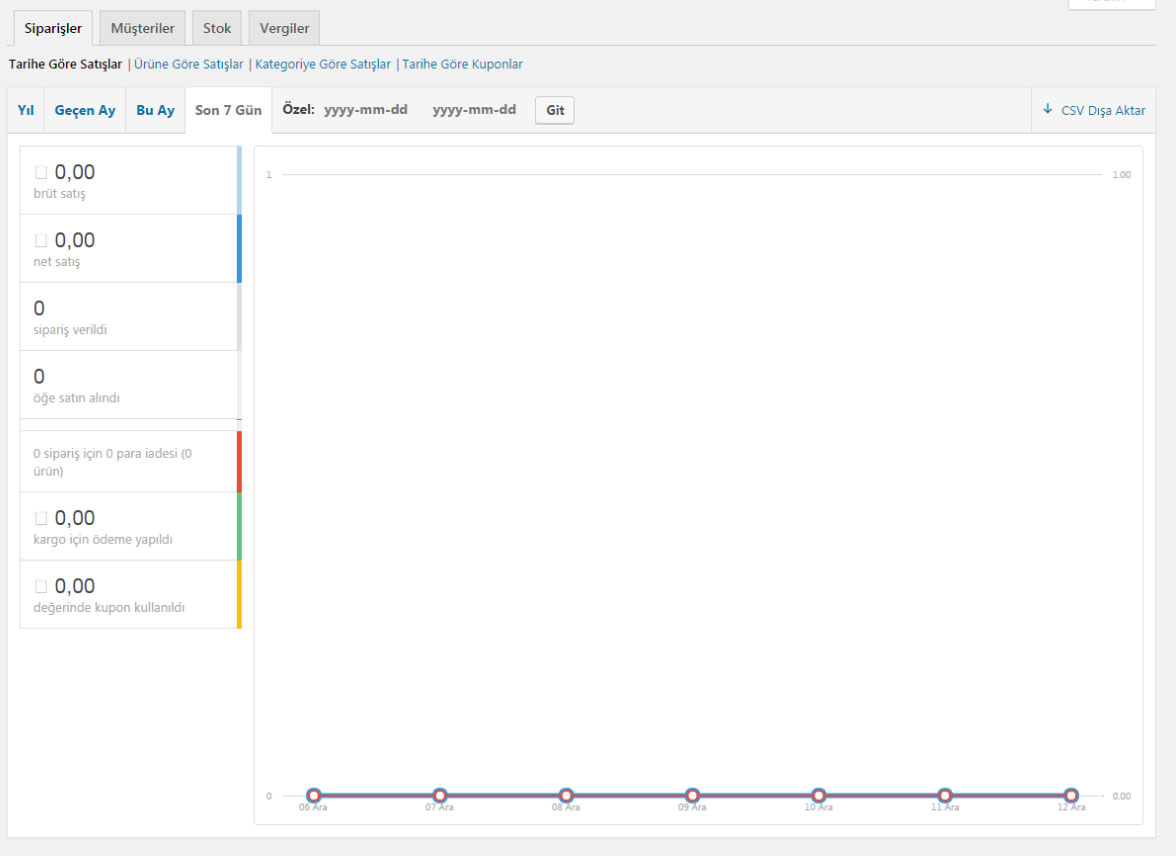Screen dimensions: 1176x856
Task: Click the CSV download arrow icon
Action: click(1048, 110)
